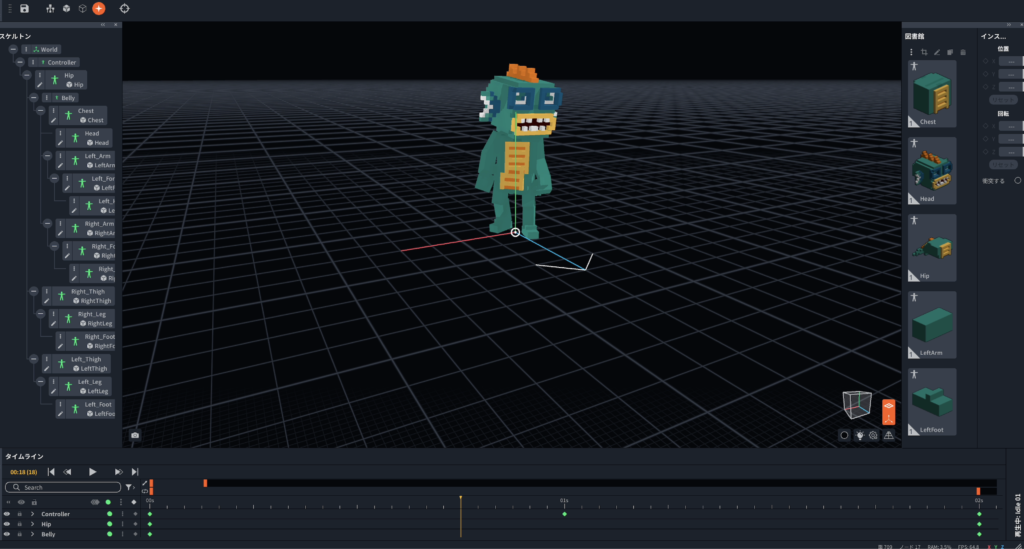
Task: Toggle the lightbulb lighting icon in viewport
Action: tap(858, 435)
